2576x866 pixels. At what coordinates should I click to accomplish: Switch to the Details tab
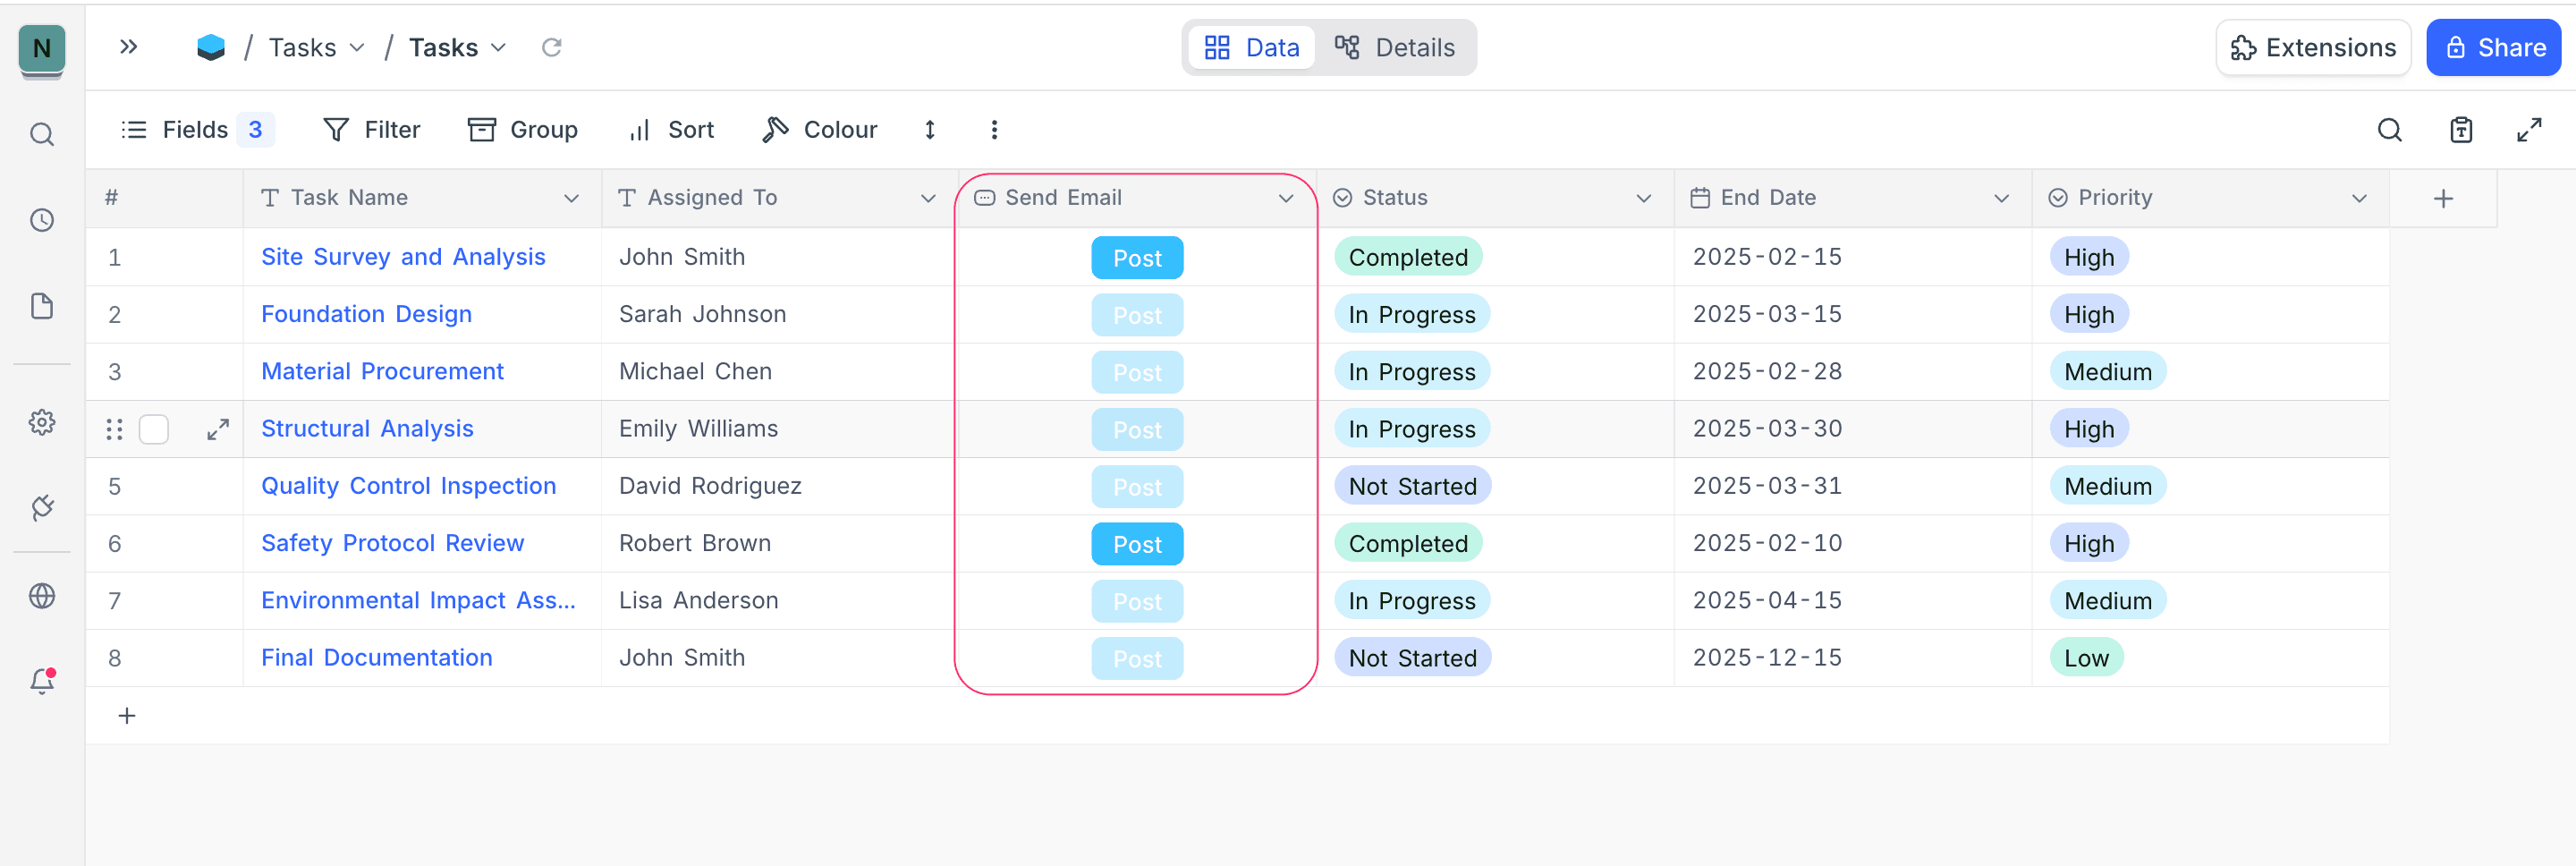pos(1395,47)
